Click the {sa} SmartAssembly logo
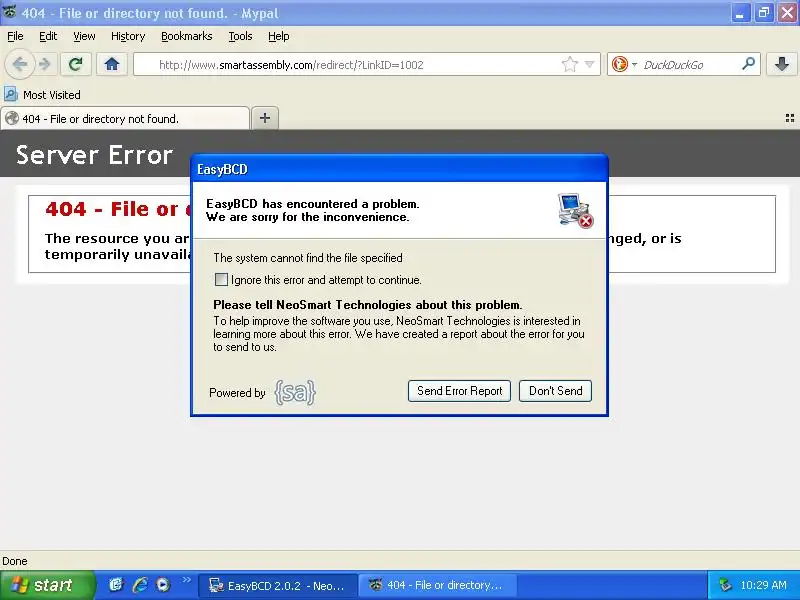This screenshot has width=800, height=600. click(x=295, y=392)
